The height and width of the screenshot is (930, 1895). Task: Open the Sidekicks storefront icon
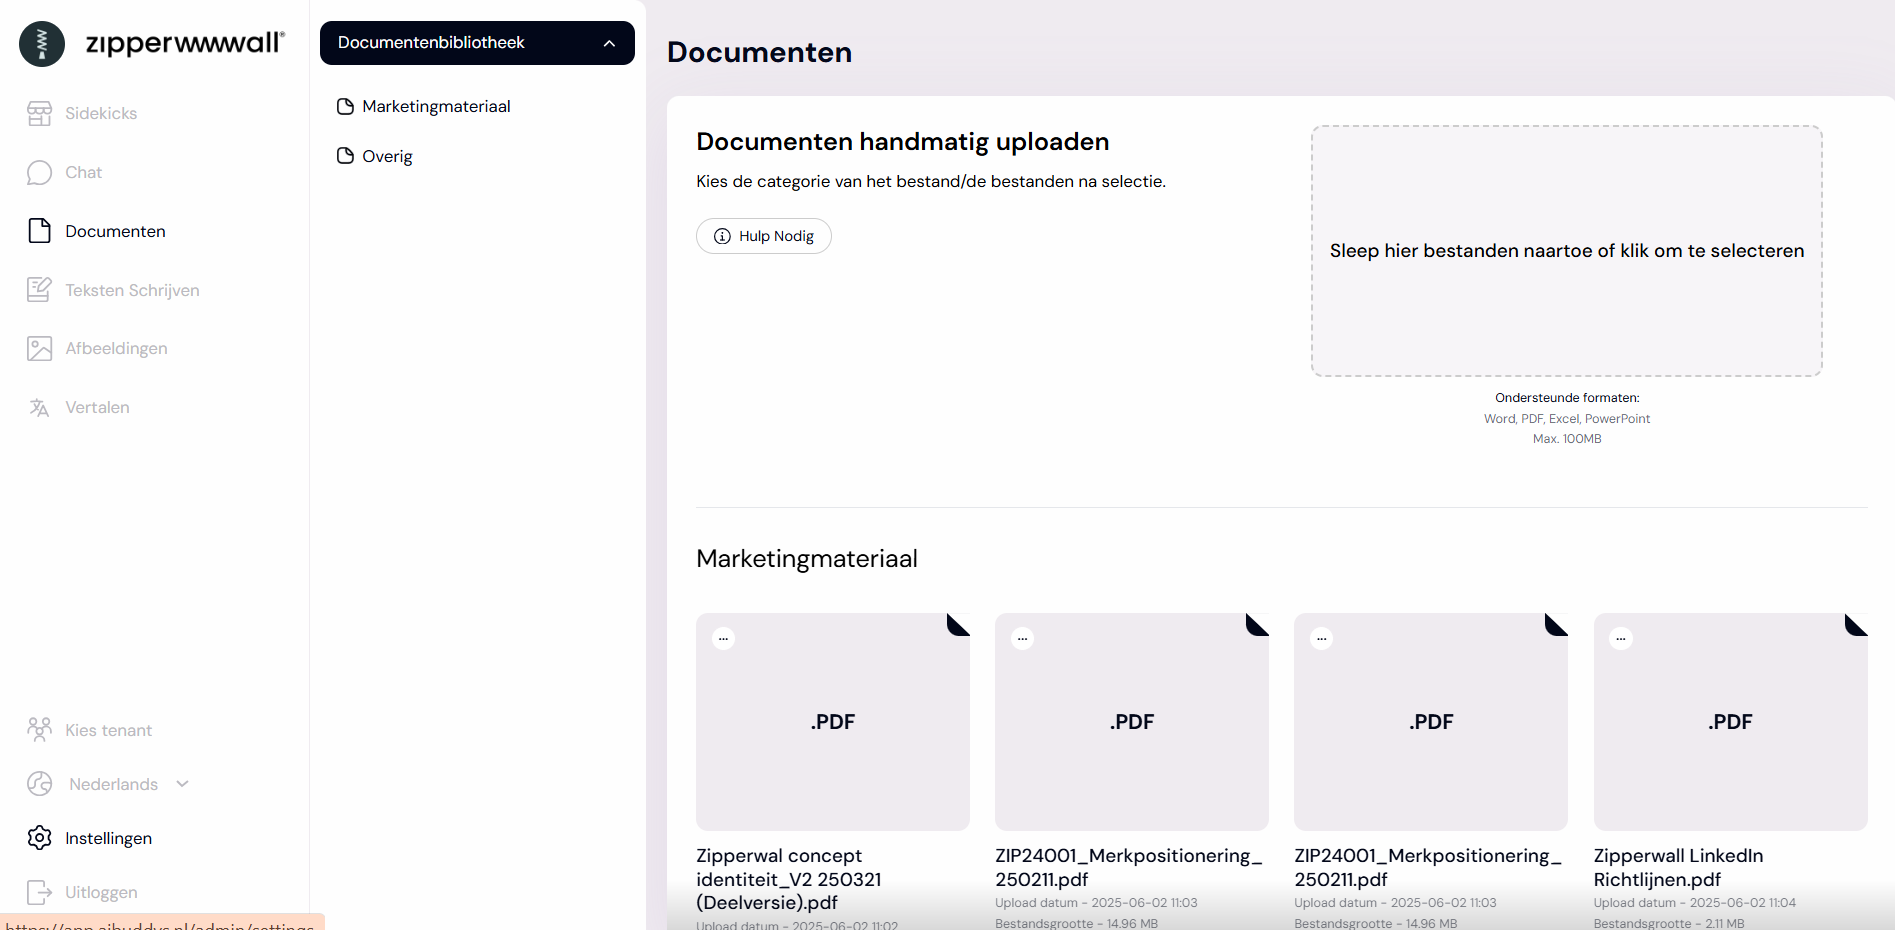pos(39,113)
